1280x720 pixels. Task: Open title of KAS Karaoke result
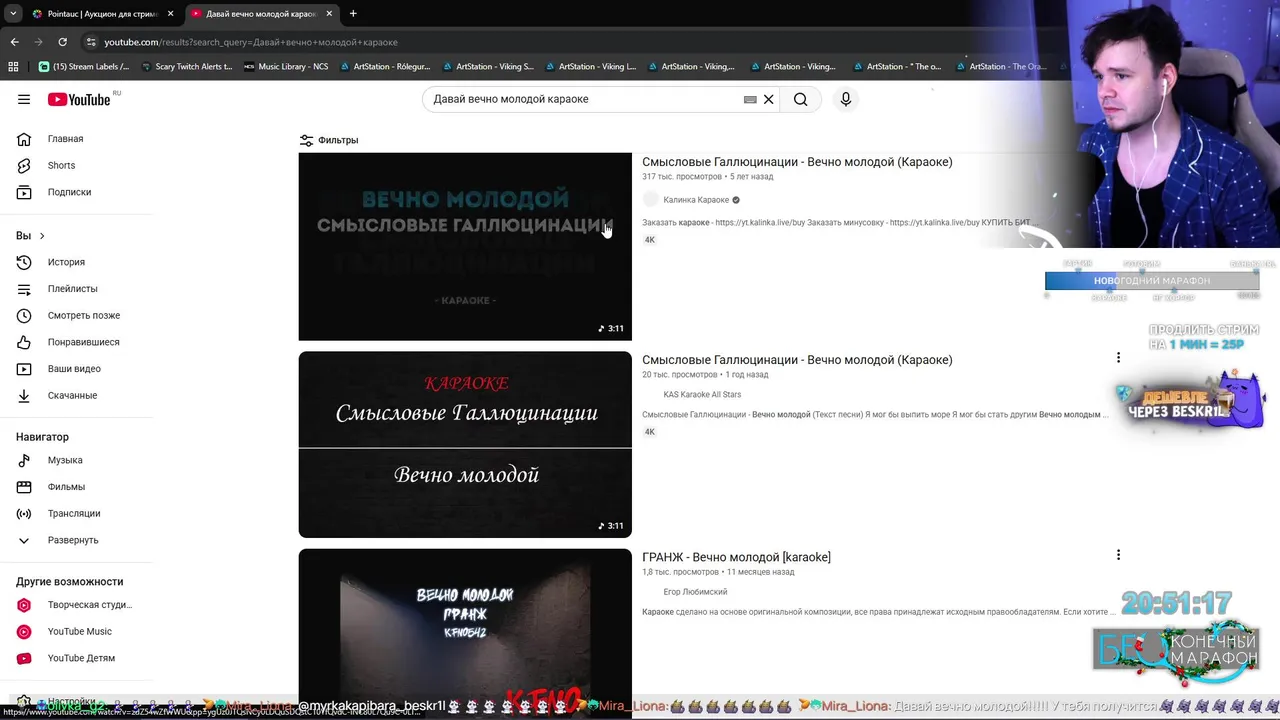[797, 360]
